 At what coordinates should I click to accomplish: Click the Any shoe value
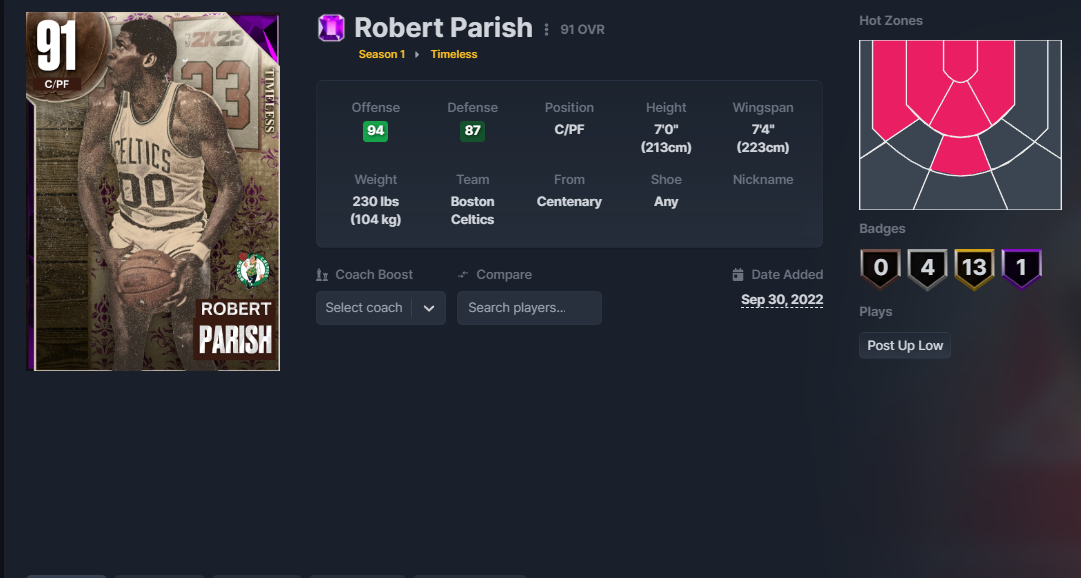(666, 201)
